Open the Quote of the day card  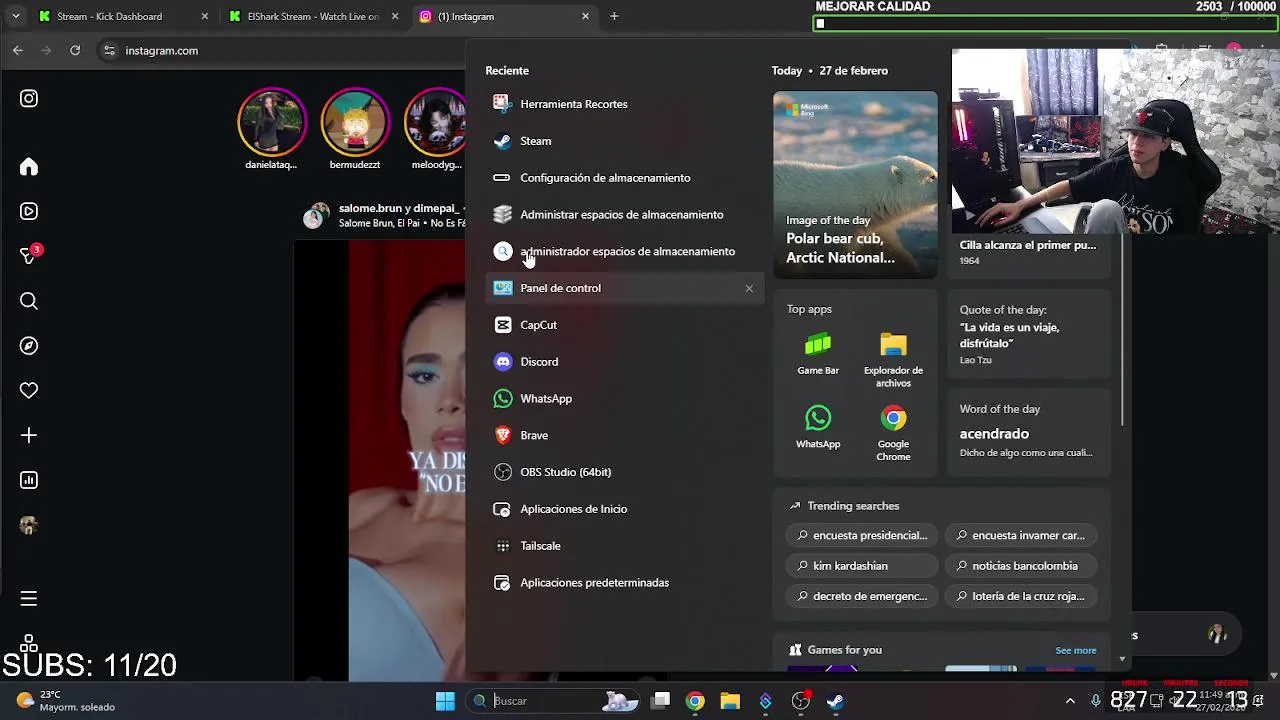(1028, 334)
